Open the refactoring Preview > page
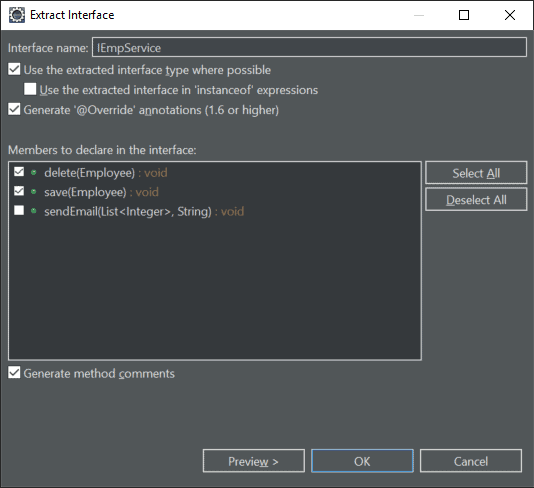The width and height of the screenshot is (534, 488). pyautogui.click(x=254, y=461)
